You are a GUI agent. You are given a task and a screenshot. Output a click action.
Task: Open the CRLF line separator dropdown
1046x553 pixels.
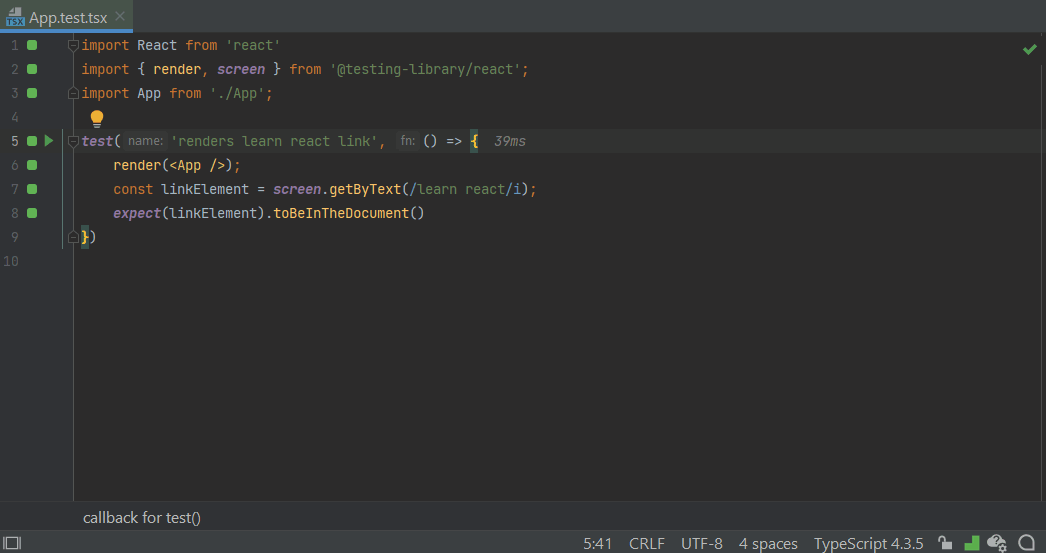pyautogui.click(x=647, y=543)
